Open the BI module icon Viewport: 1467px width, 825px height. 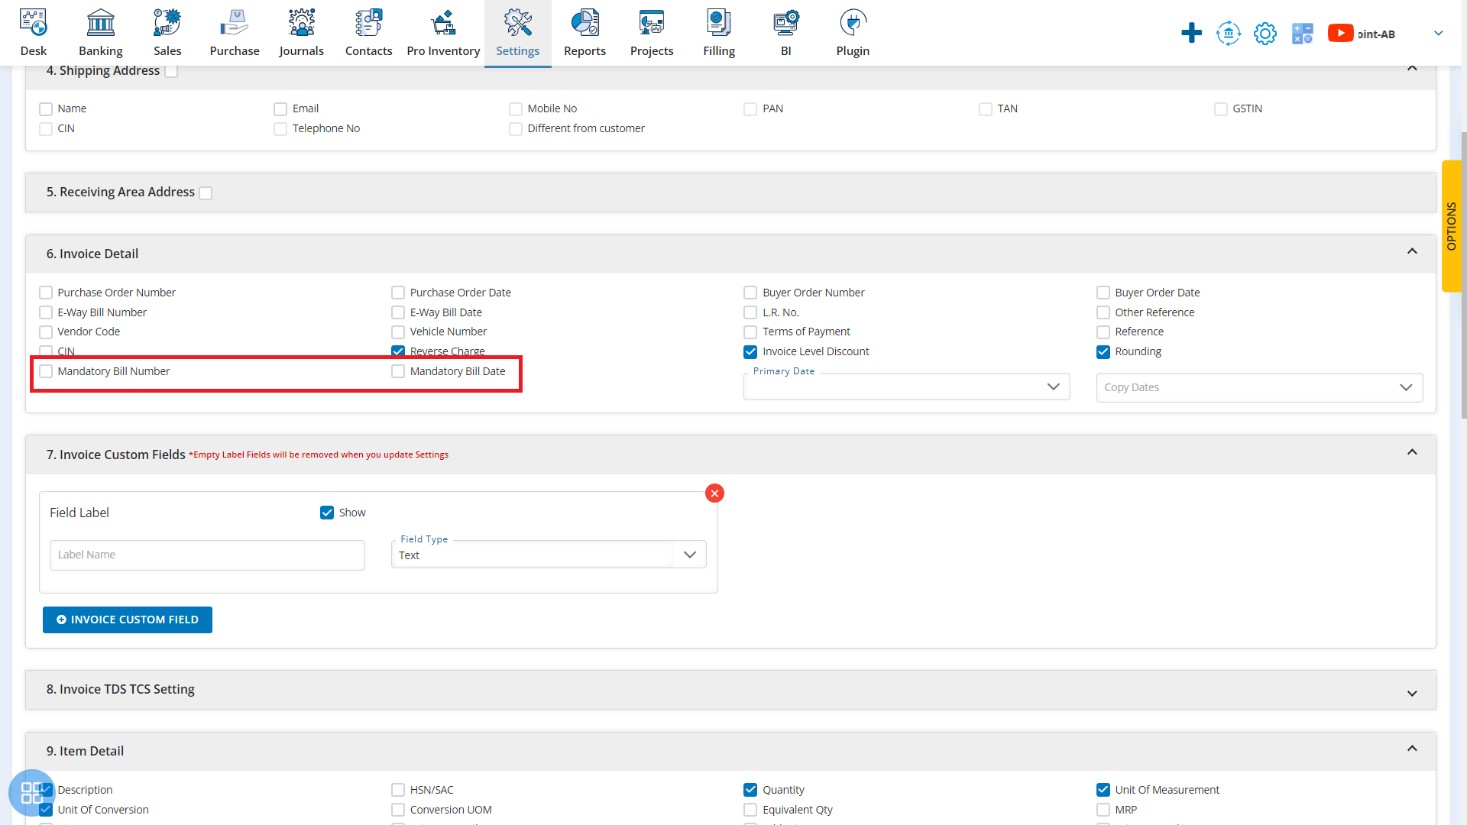pos(786,22)
